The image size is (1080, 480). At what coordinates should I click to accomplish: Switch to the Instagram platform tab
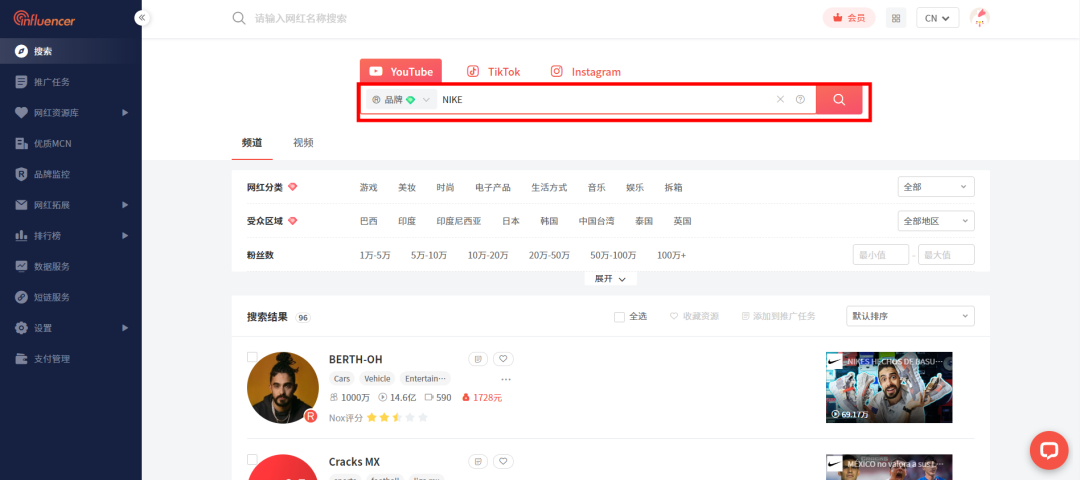[585, 72]
